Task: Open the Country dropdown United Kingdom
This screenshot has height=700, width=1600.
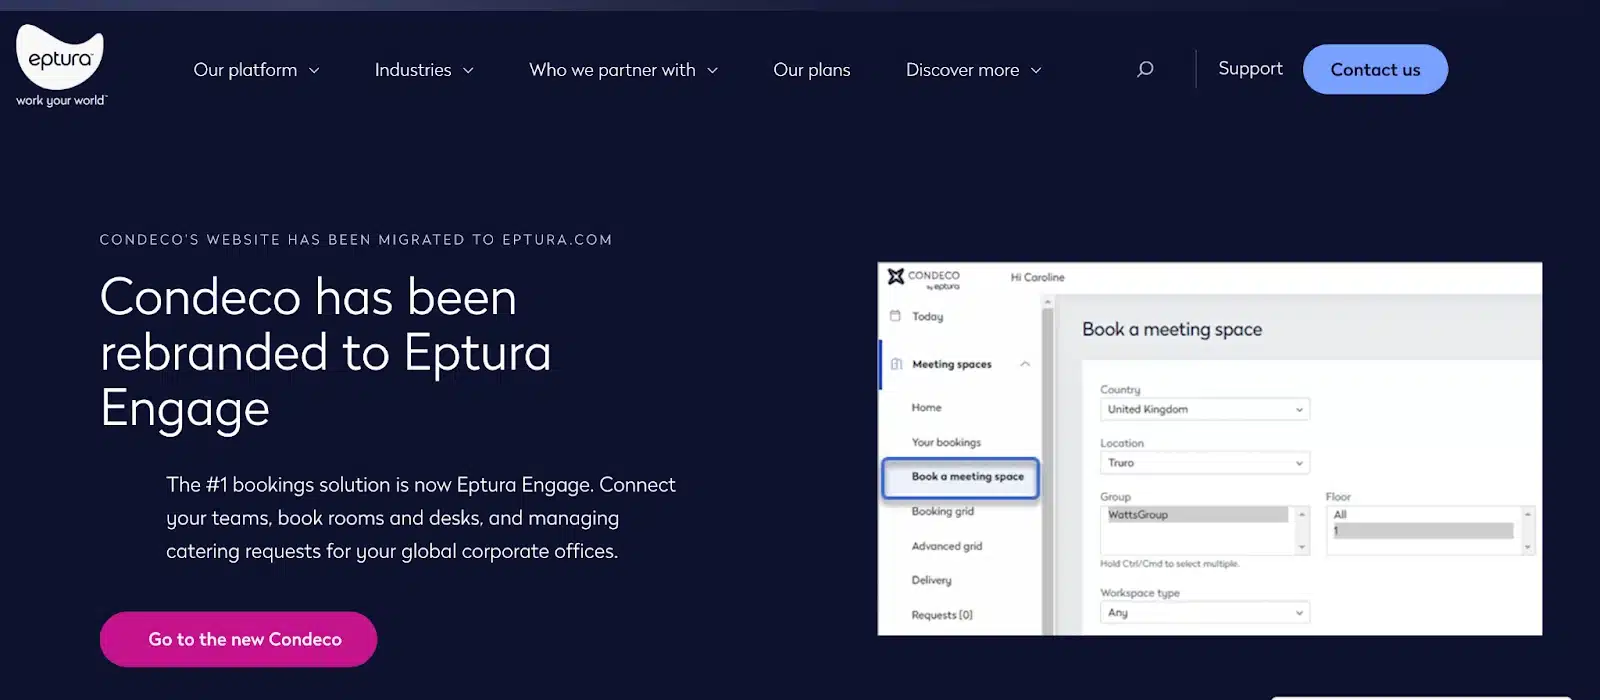Action: (1204, 409)
